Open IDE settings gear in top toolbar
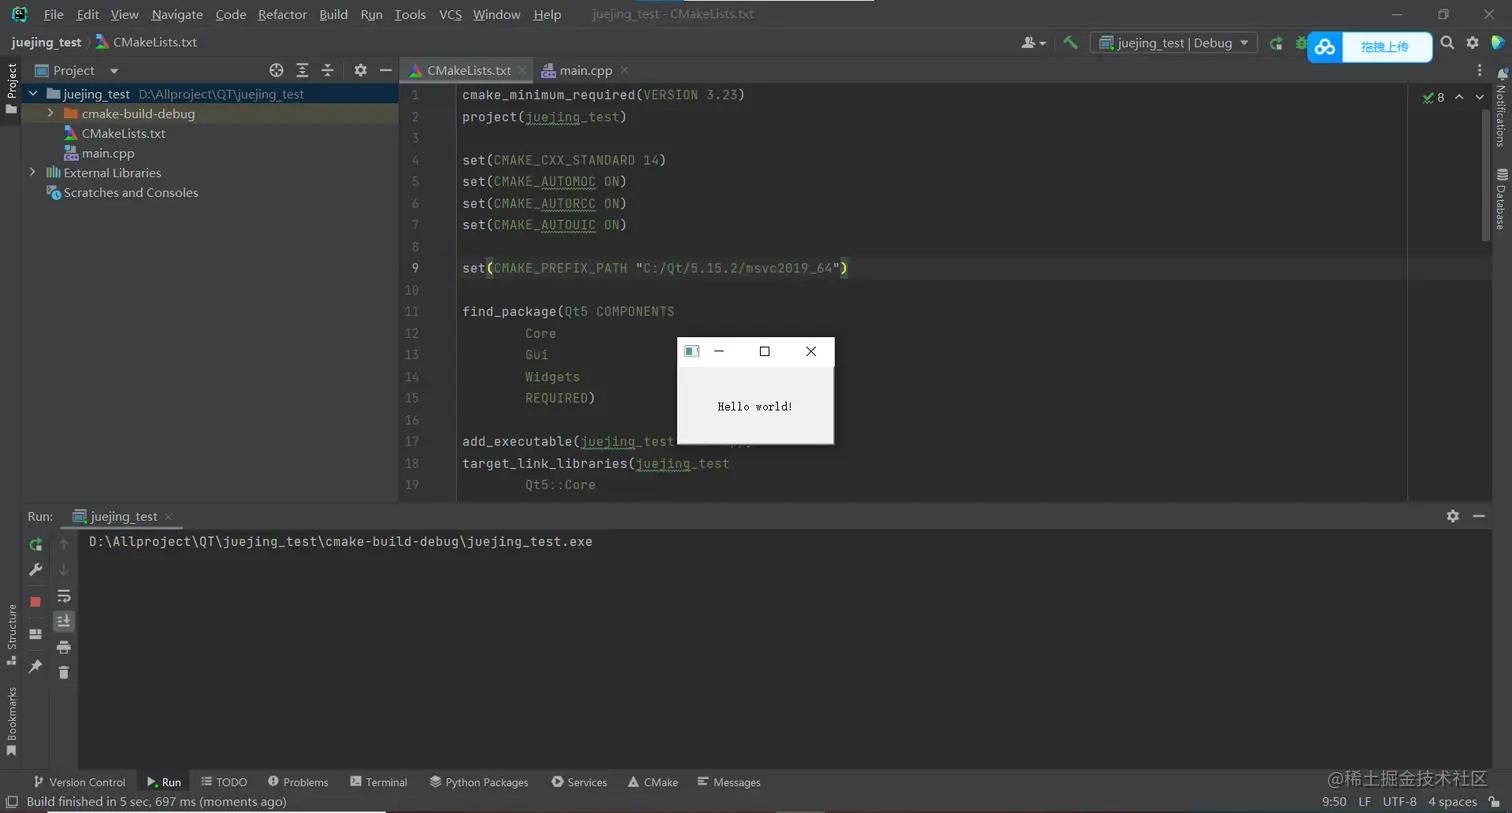Screen dimensions: 1512x813 [1472, 43]
